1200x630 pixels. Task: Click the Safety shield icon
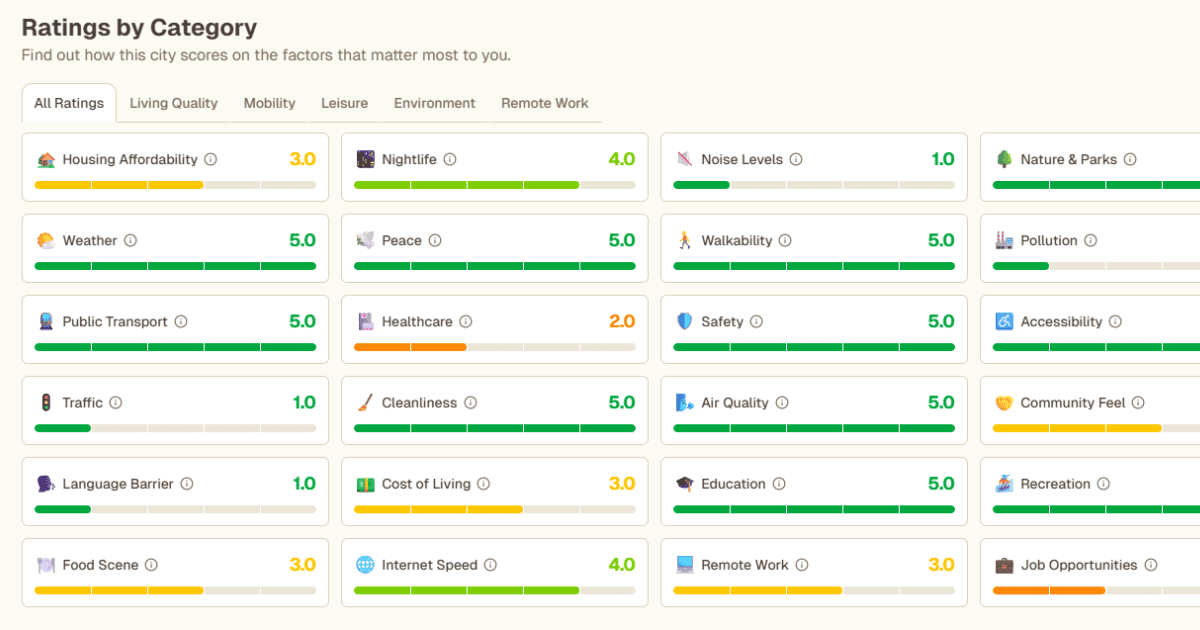[685, 322]
